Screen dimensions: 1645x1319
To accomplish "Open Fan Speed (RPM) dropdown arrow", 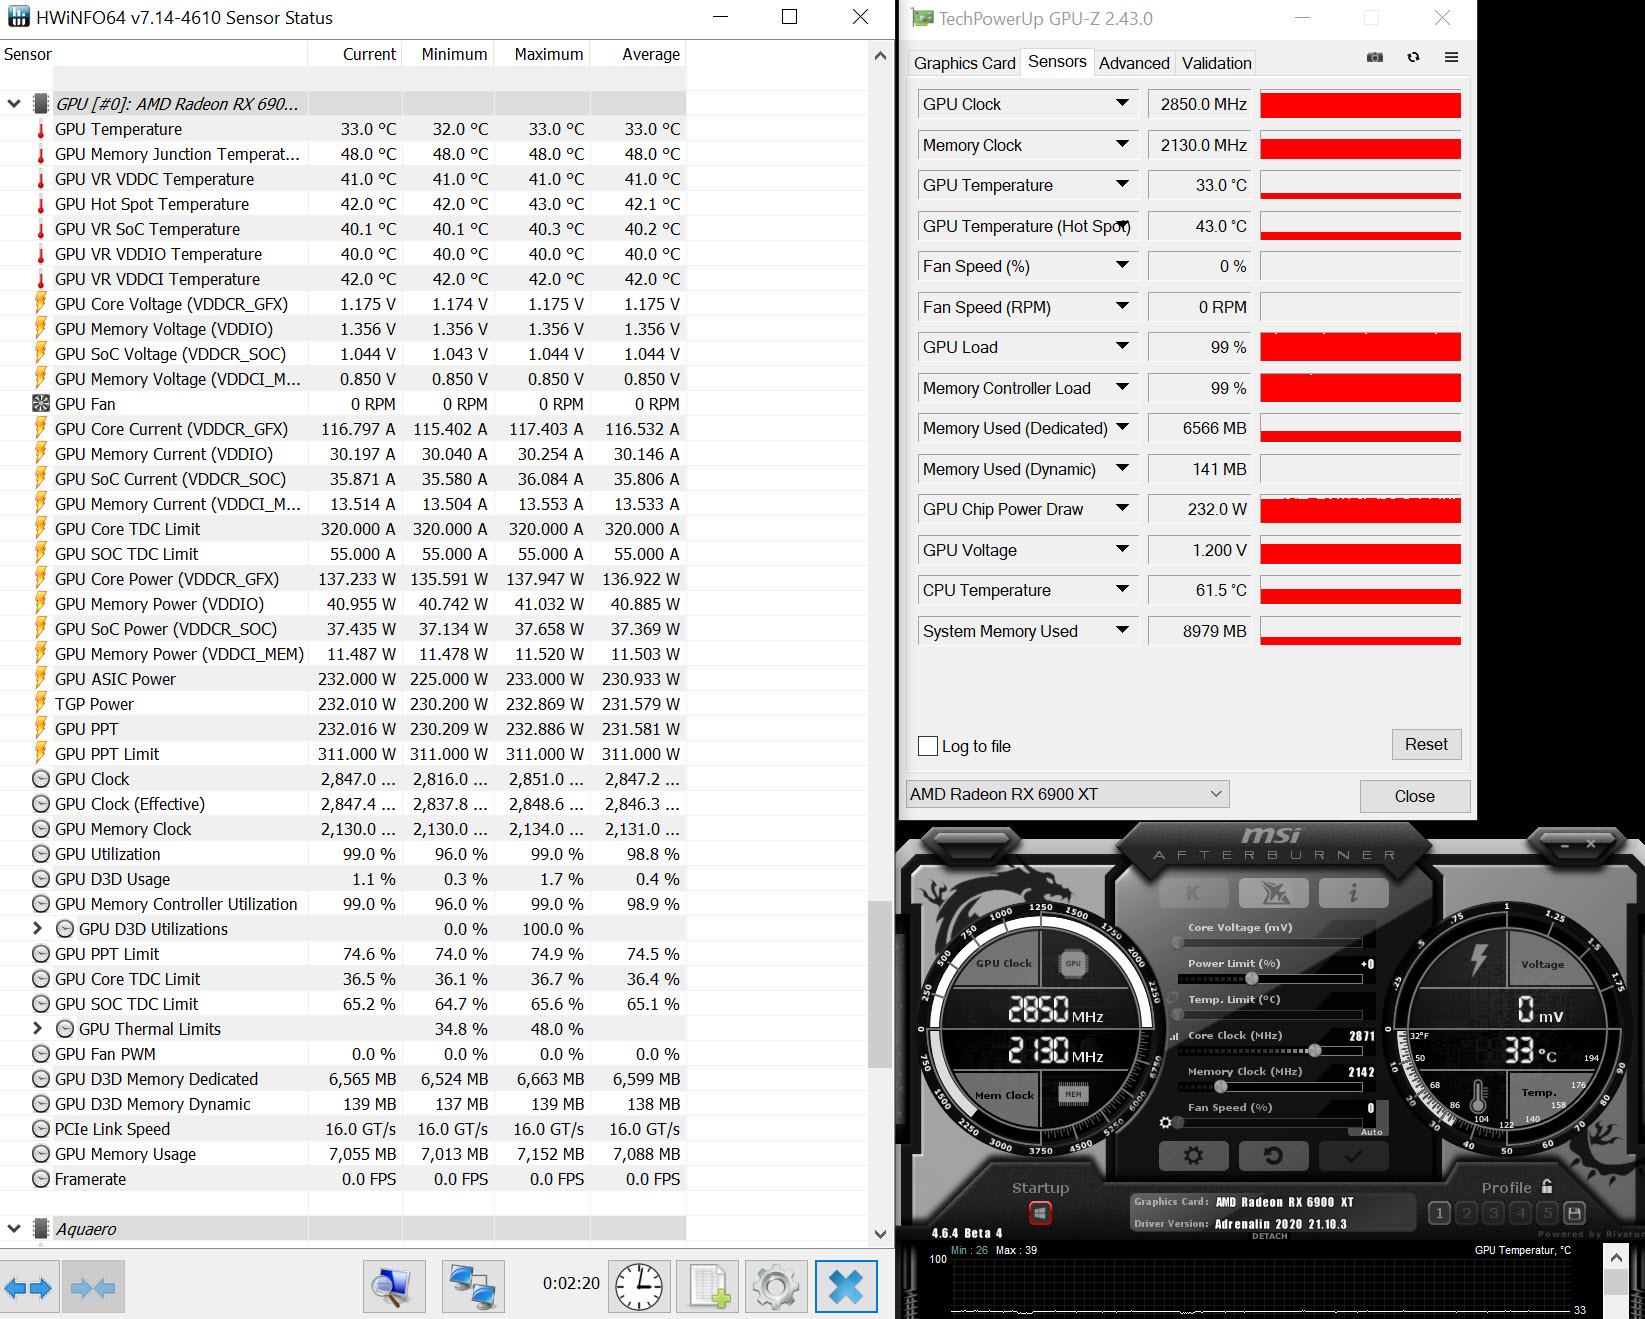I will point(1122,306).
